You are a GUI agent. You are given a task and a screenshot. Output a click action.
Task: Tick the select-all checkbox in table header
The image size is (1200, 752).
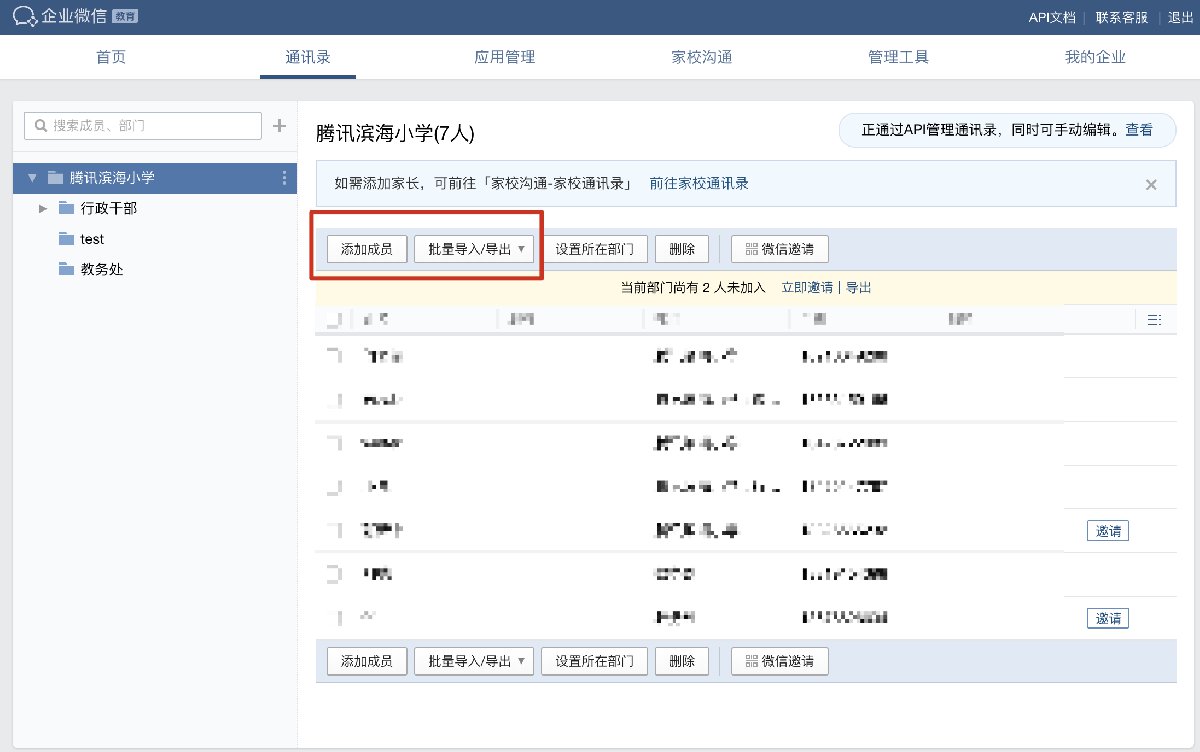(333, 320)
